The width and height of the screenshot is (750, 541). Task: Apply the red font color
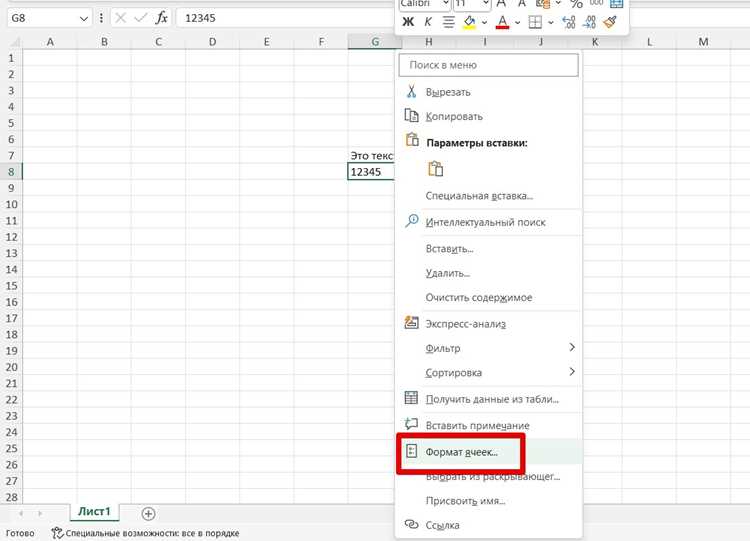point(502,22)
